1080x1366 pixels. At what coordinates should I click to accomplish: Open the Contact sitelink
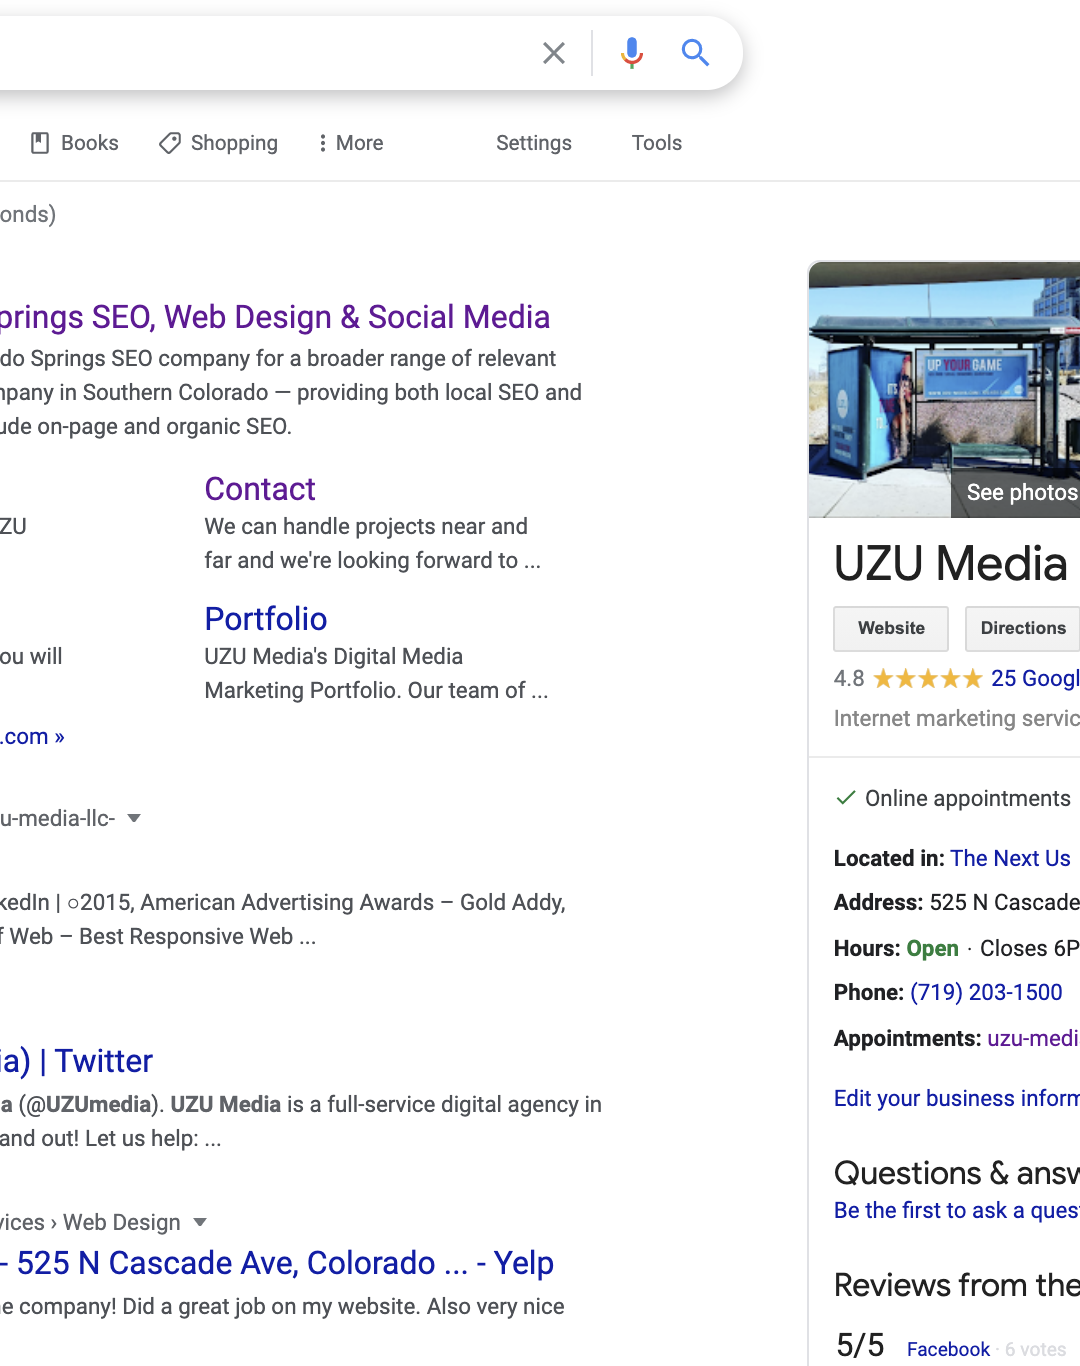point(260,489)
